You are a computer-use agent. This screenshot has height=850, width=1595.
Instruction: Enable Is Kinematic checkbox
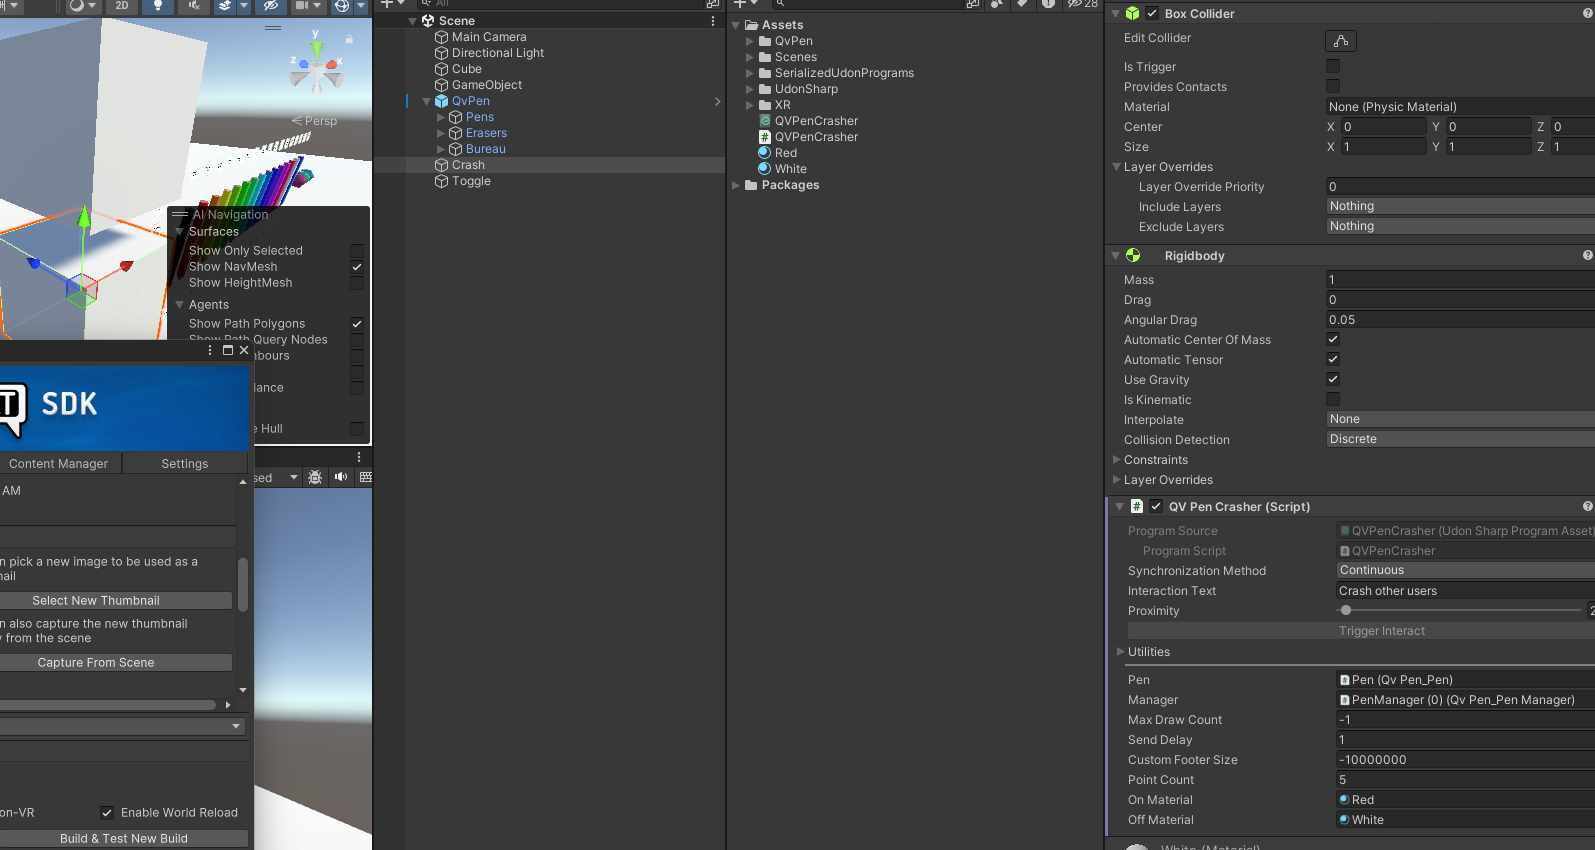click(1333, 400)
